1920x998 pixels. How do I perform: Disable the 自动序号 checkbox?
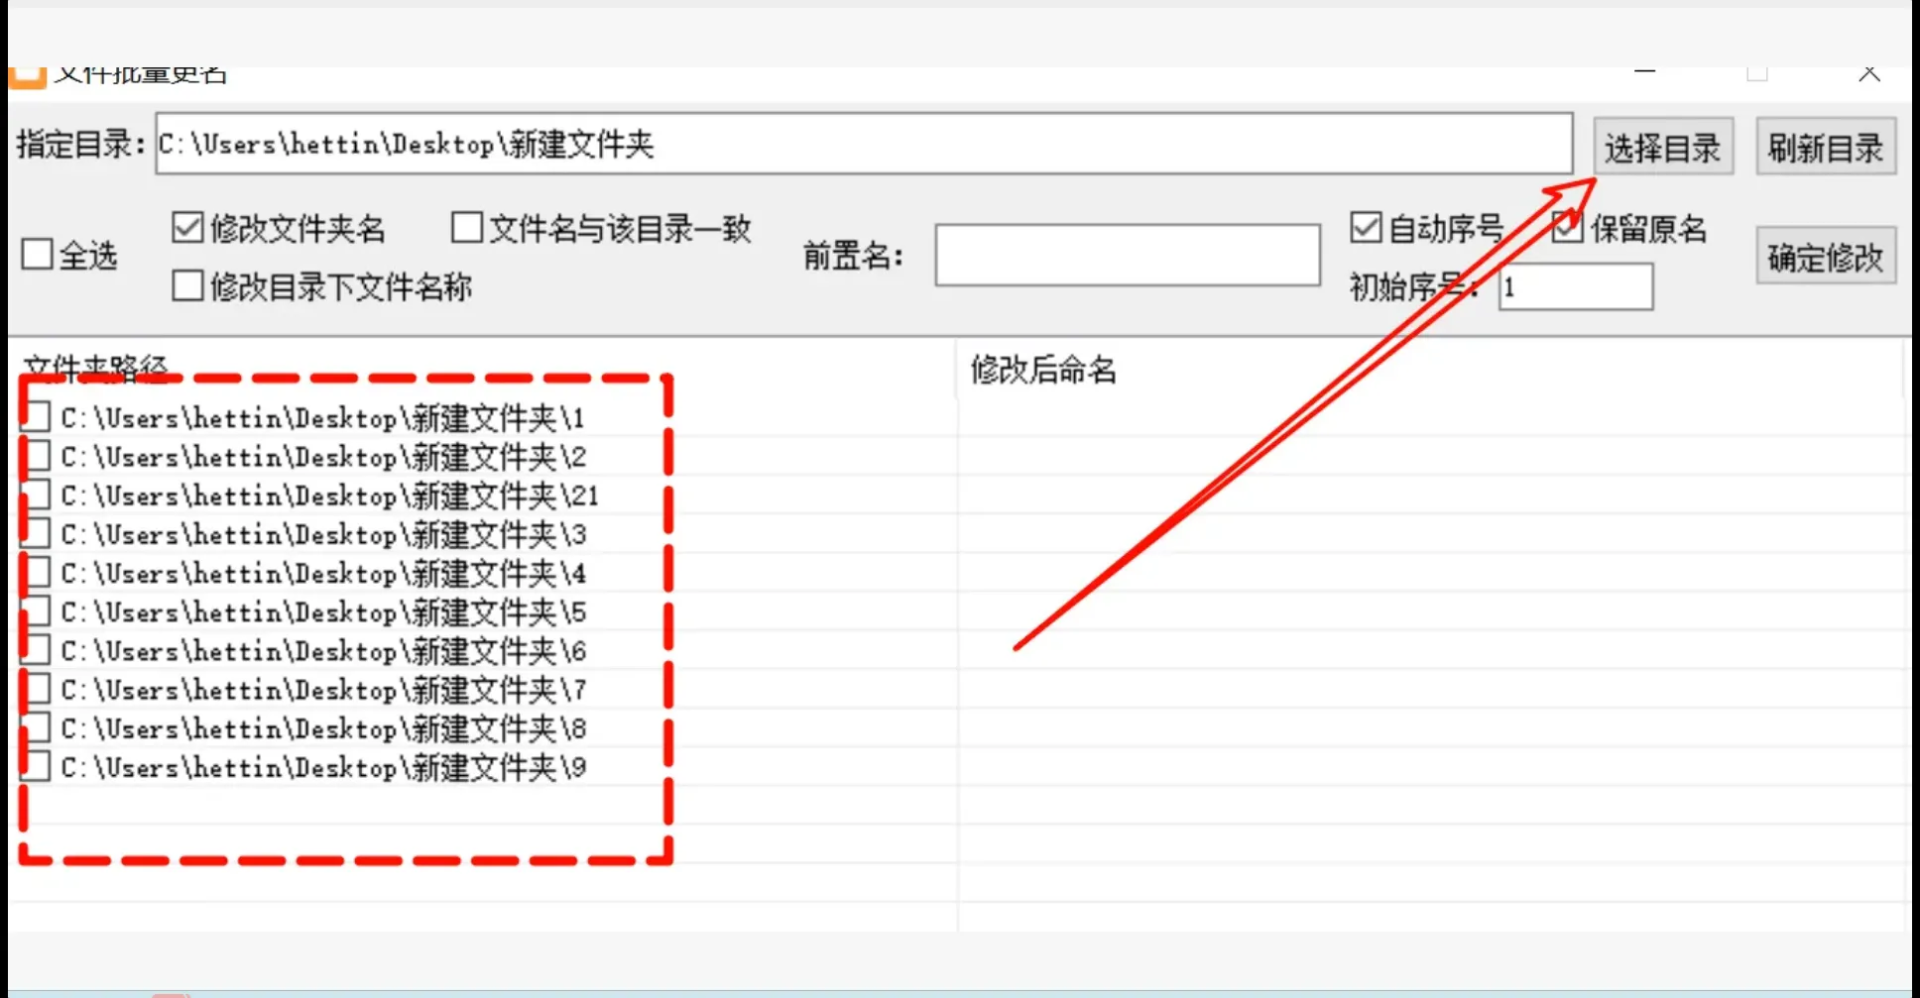pos(1366,227)
